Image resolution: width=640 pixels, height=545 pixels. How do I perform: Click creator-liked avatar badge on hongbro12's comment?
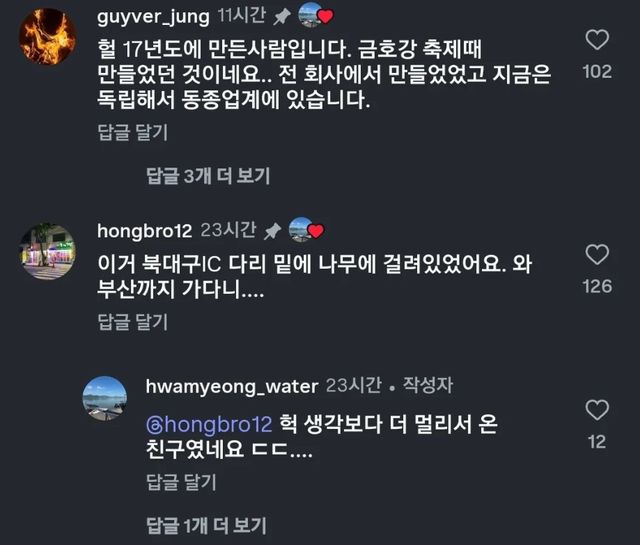click(304, 231)
